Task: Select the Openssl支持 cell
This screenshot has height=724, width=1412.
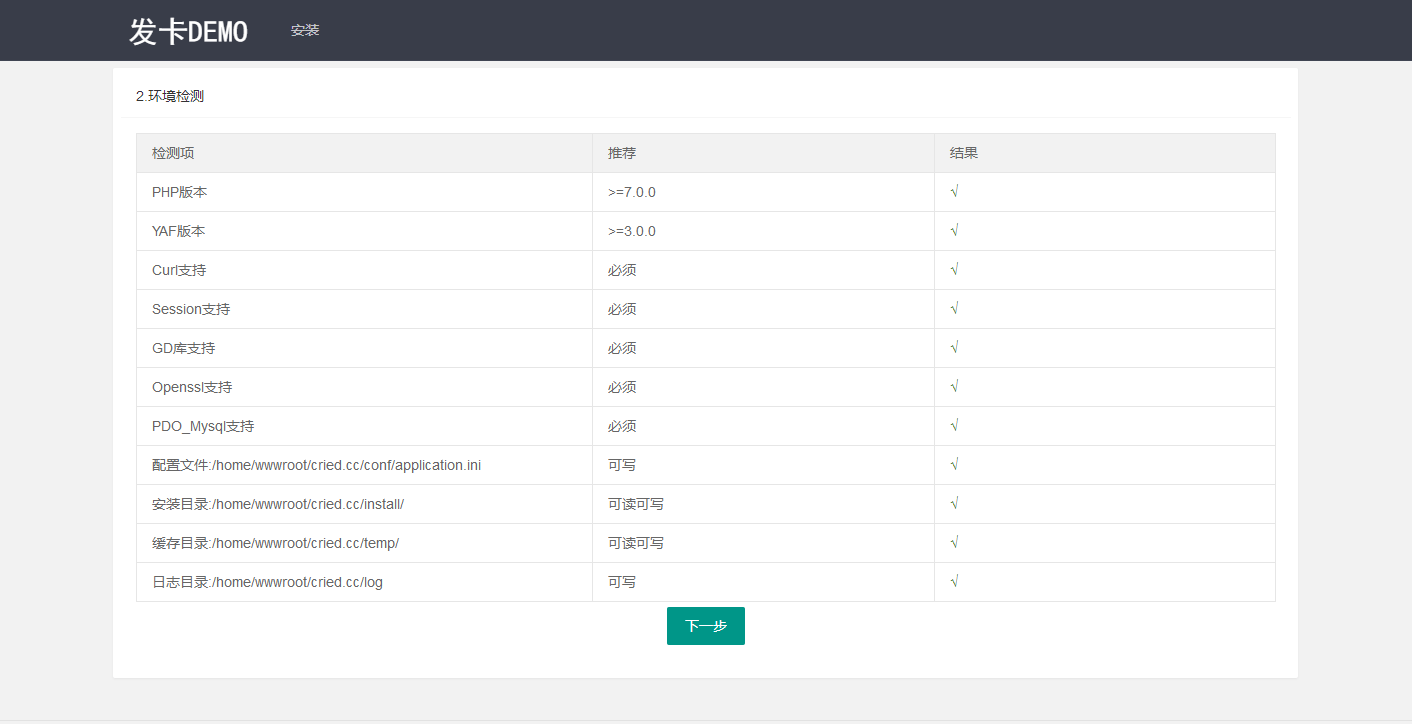Action: coord(364,387)
